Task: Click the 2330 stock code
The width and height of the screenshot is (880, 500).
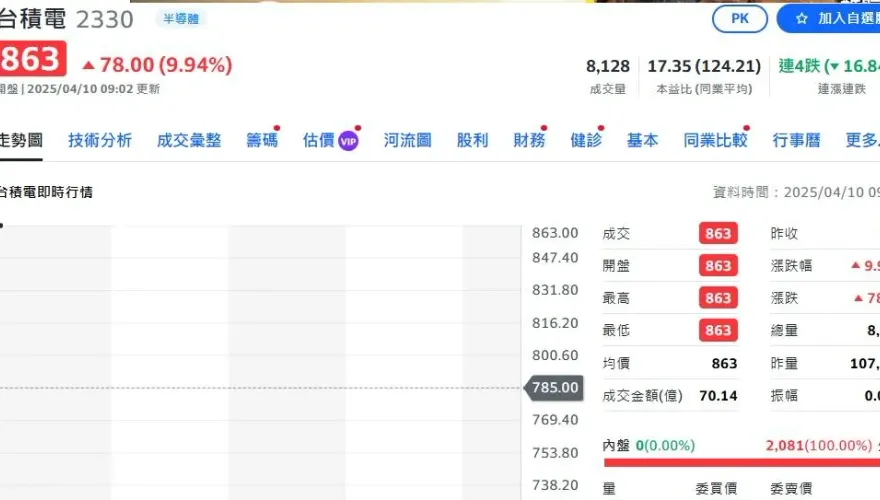Action: point(105,20)
